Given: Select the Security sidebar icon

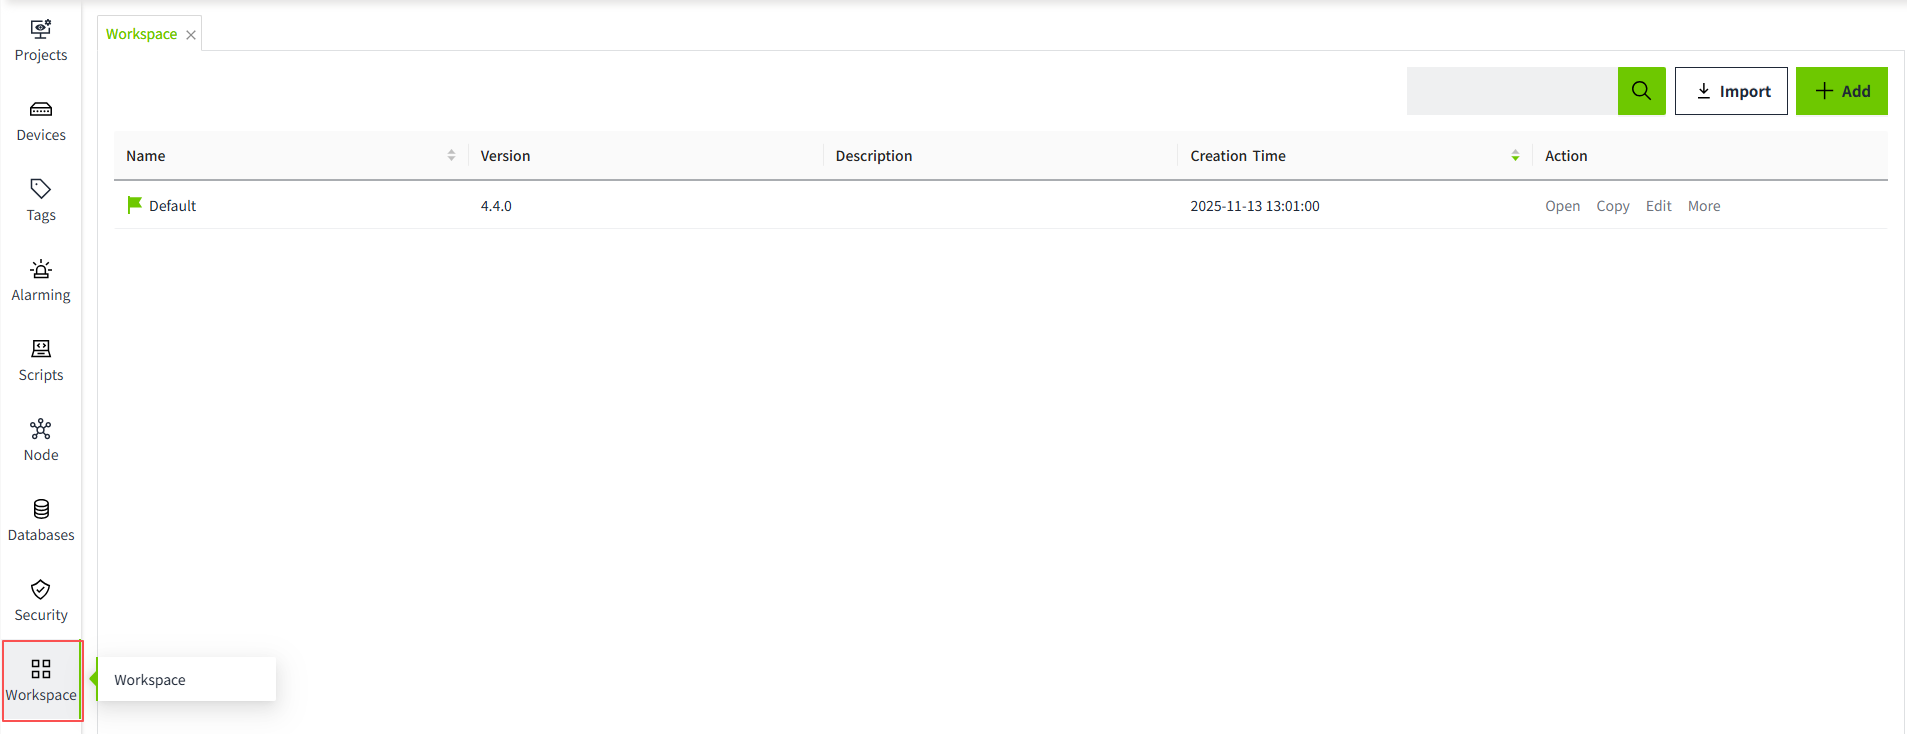Looking at the screenshot, I should (x=41, y=601).
